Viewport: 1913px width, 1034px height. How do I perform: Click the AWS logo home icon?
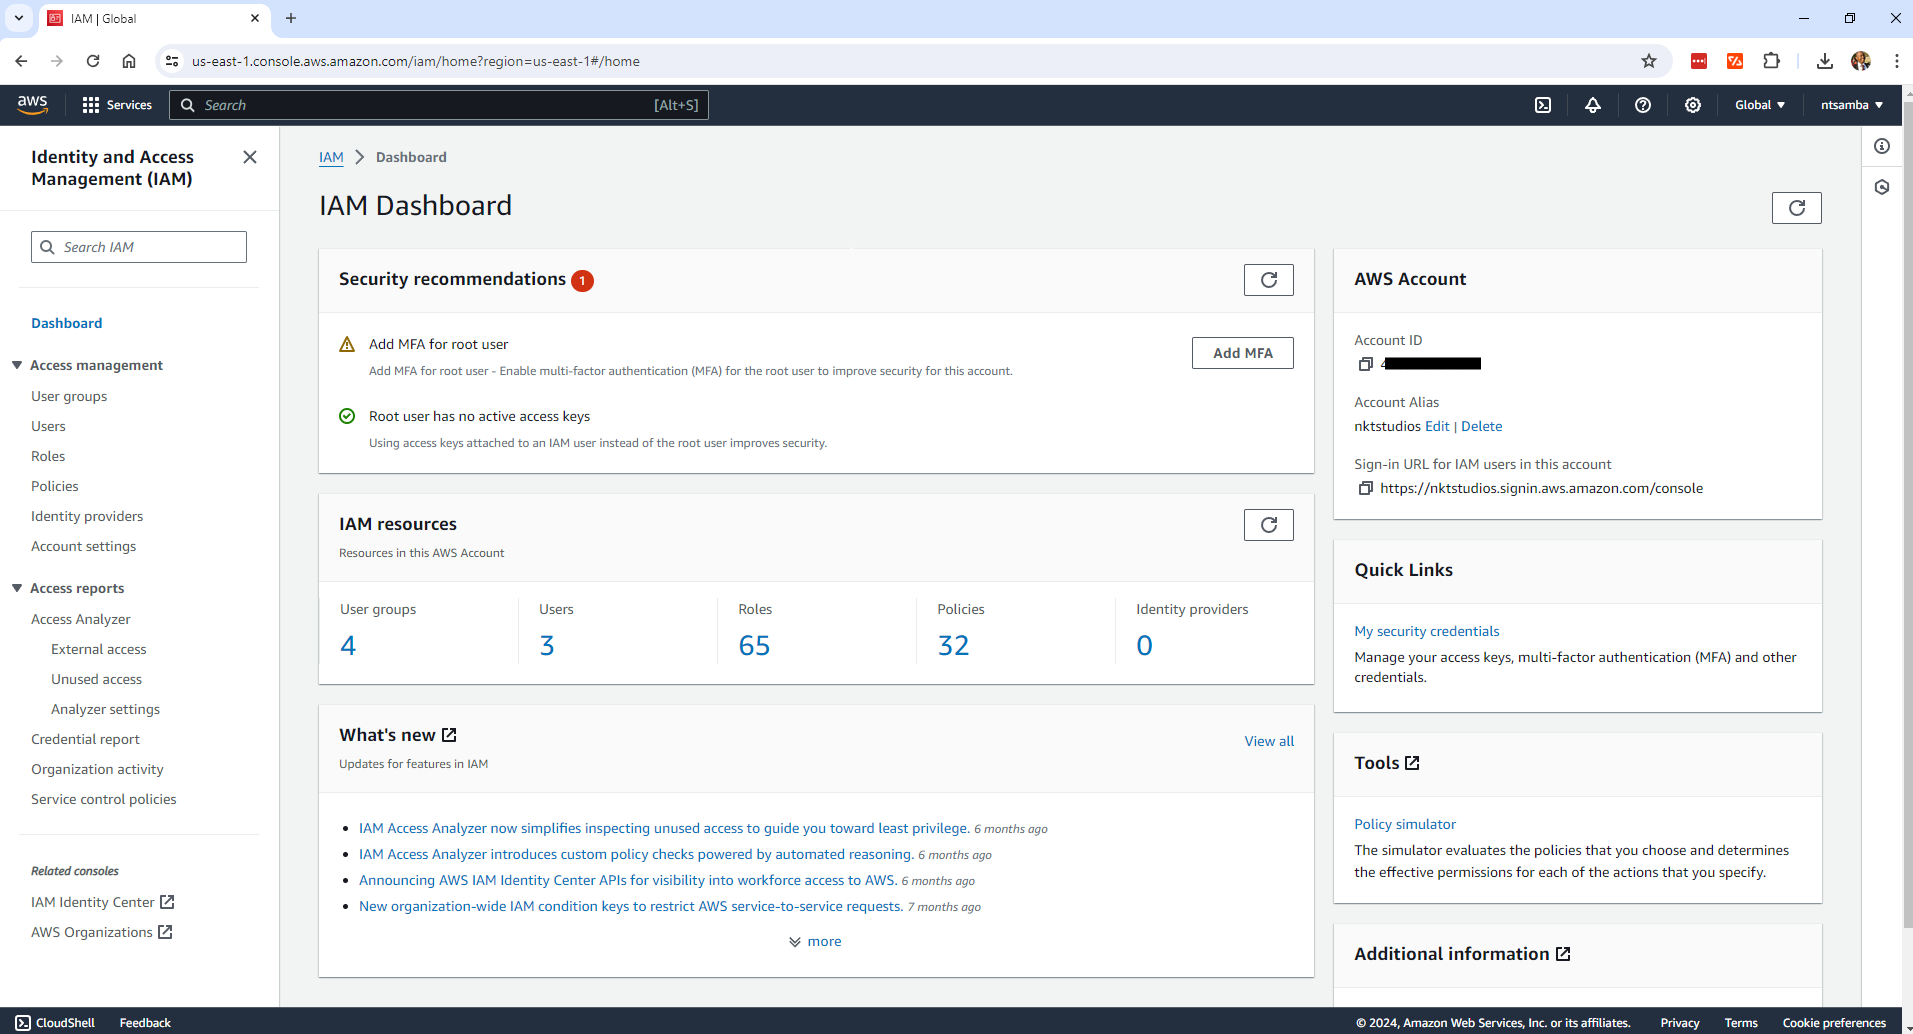(33, 105)
